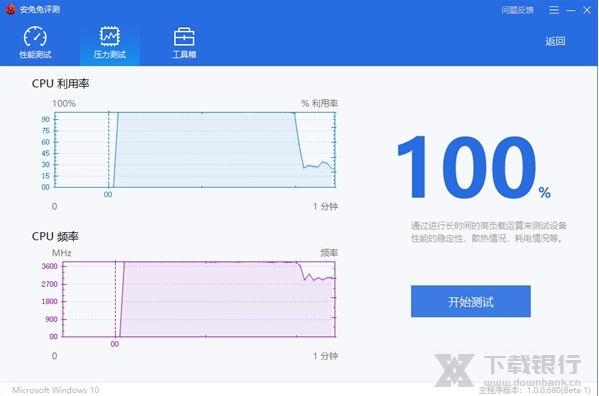Viewport: 599px width, 396px height.
Task: Click the 100% label above usage graph
Action: point(64,103)
